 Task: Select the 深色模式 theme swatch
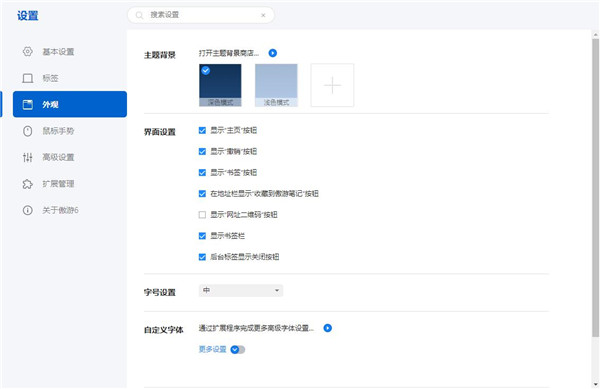(220, 85)
